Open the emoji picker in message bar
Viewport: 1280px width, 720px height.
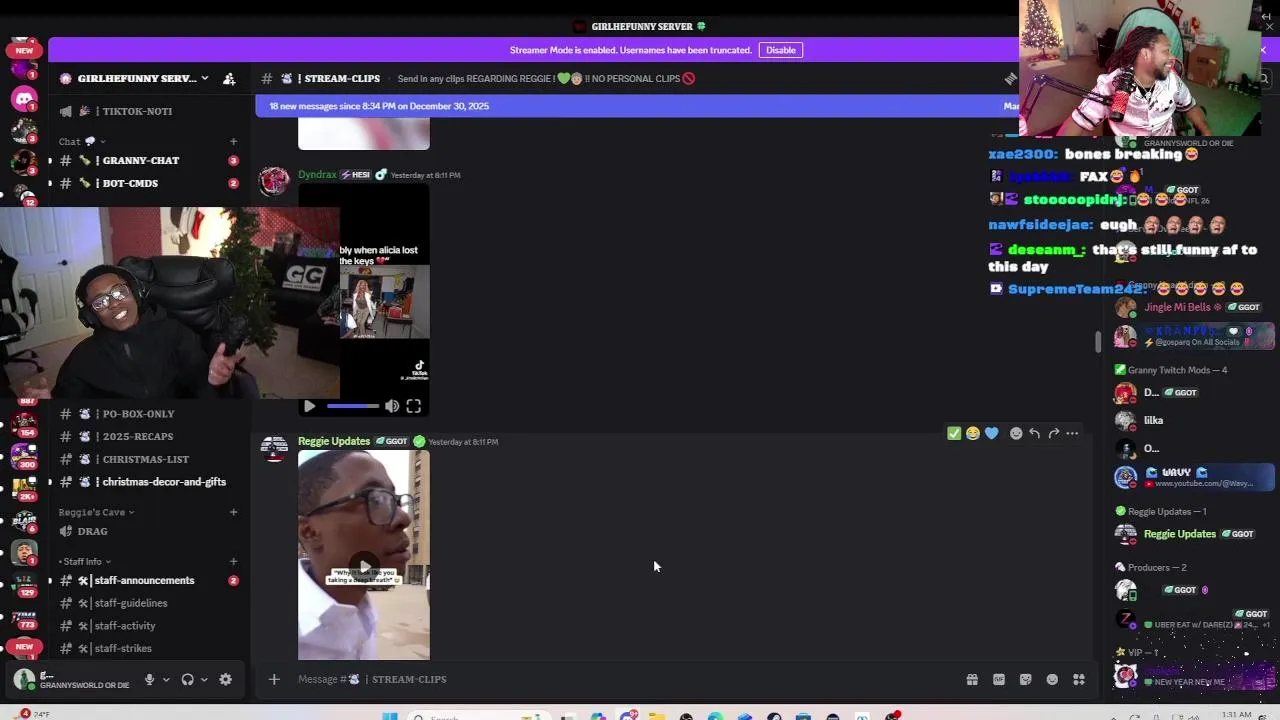point(1052,679)
